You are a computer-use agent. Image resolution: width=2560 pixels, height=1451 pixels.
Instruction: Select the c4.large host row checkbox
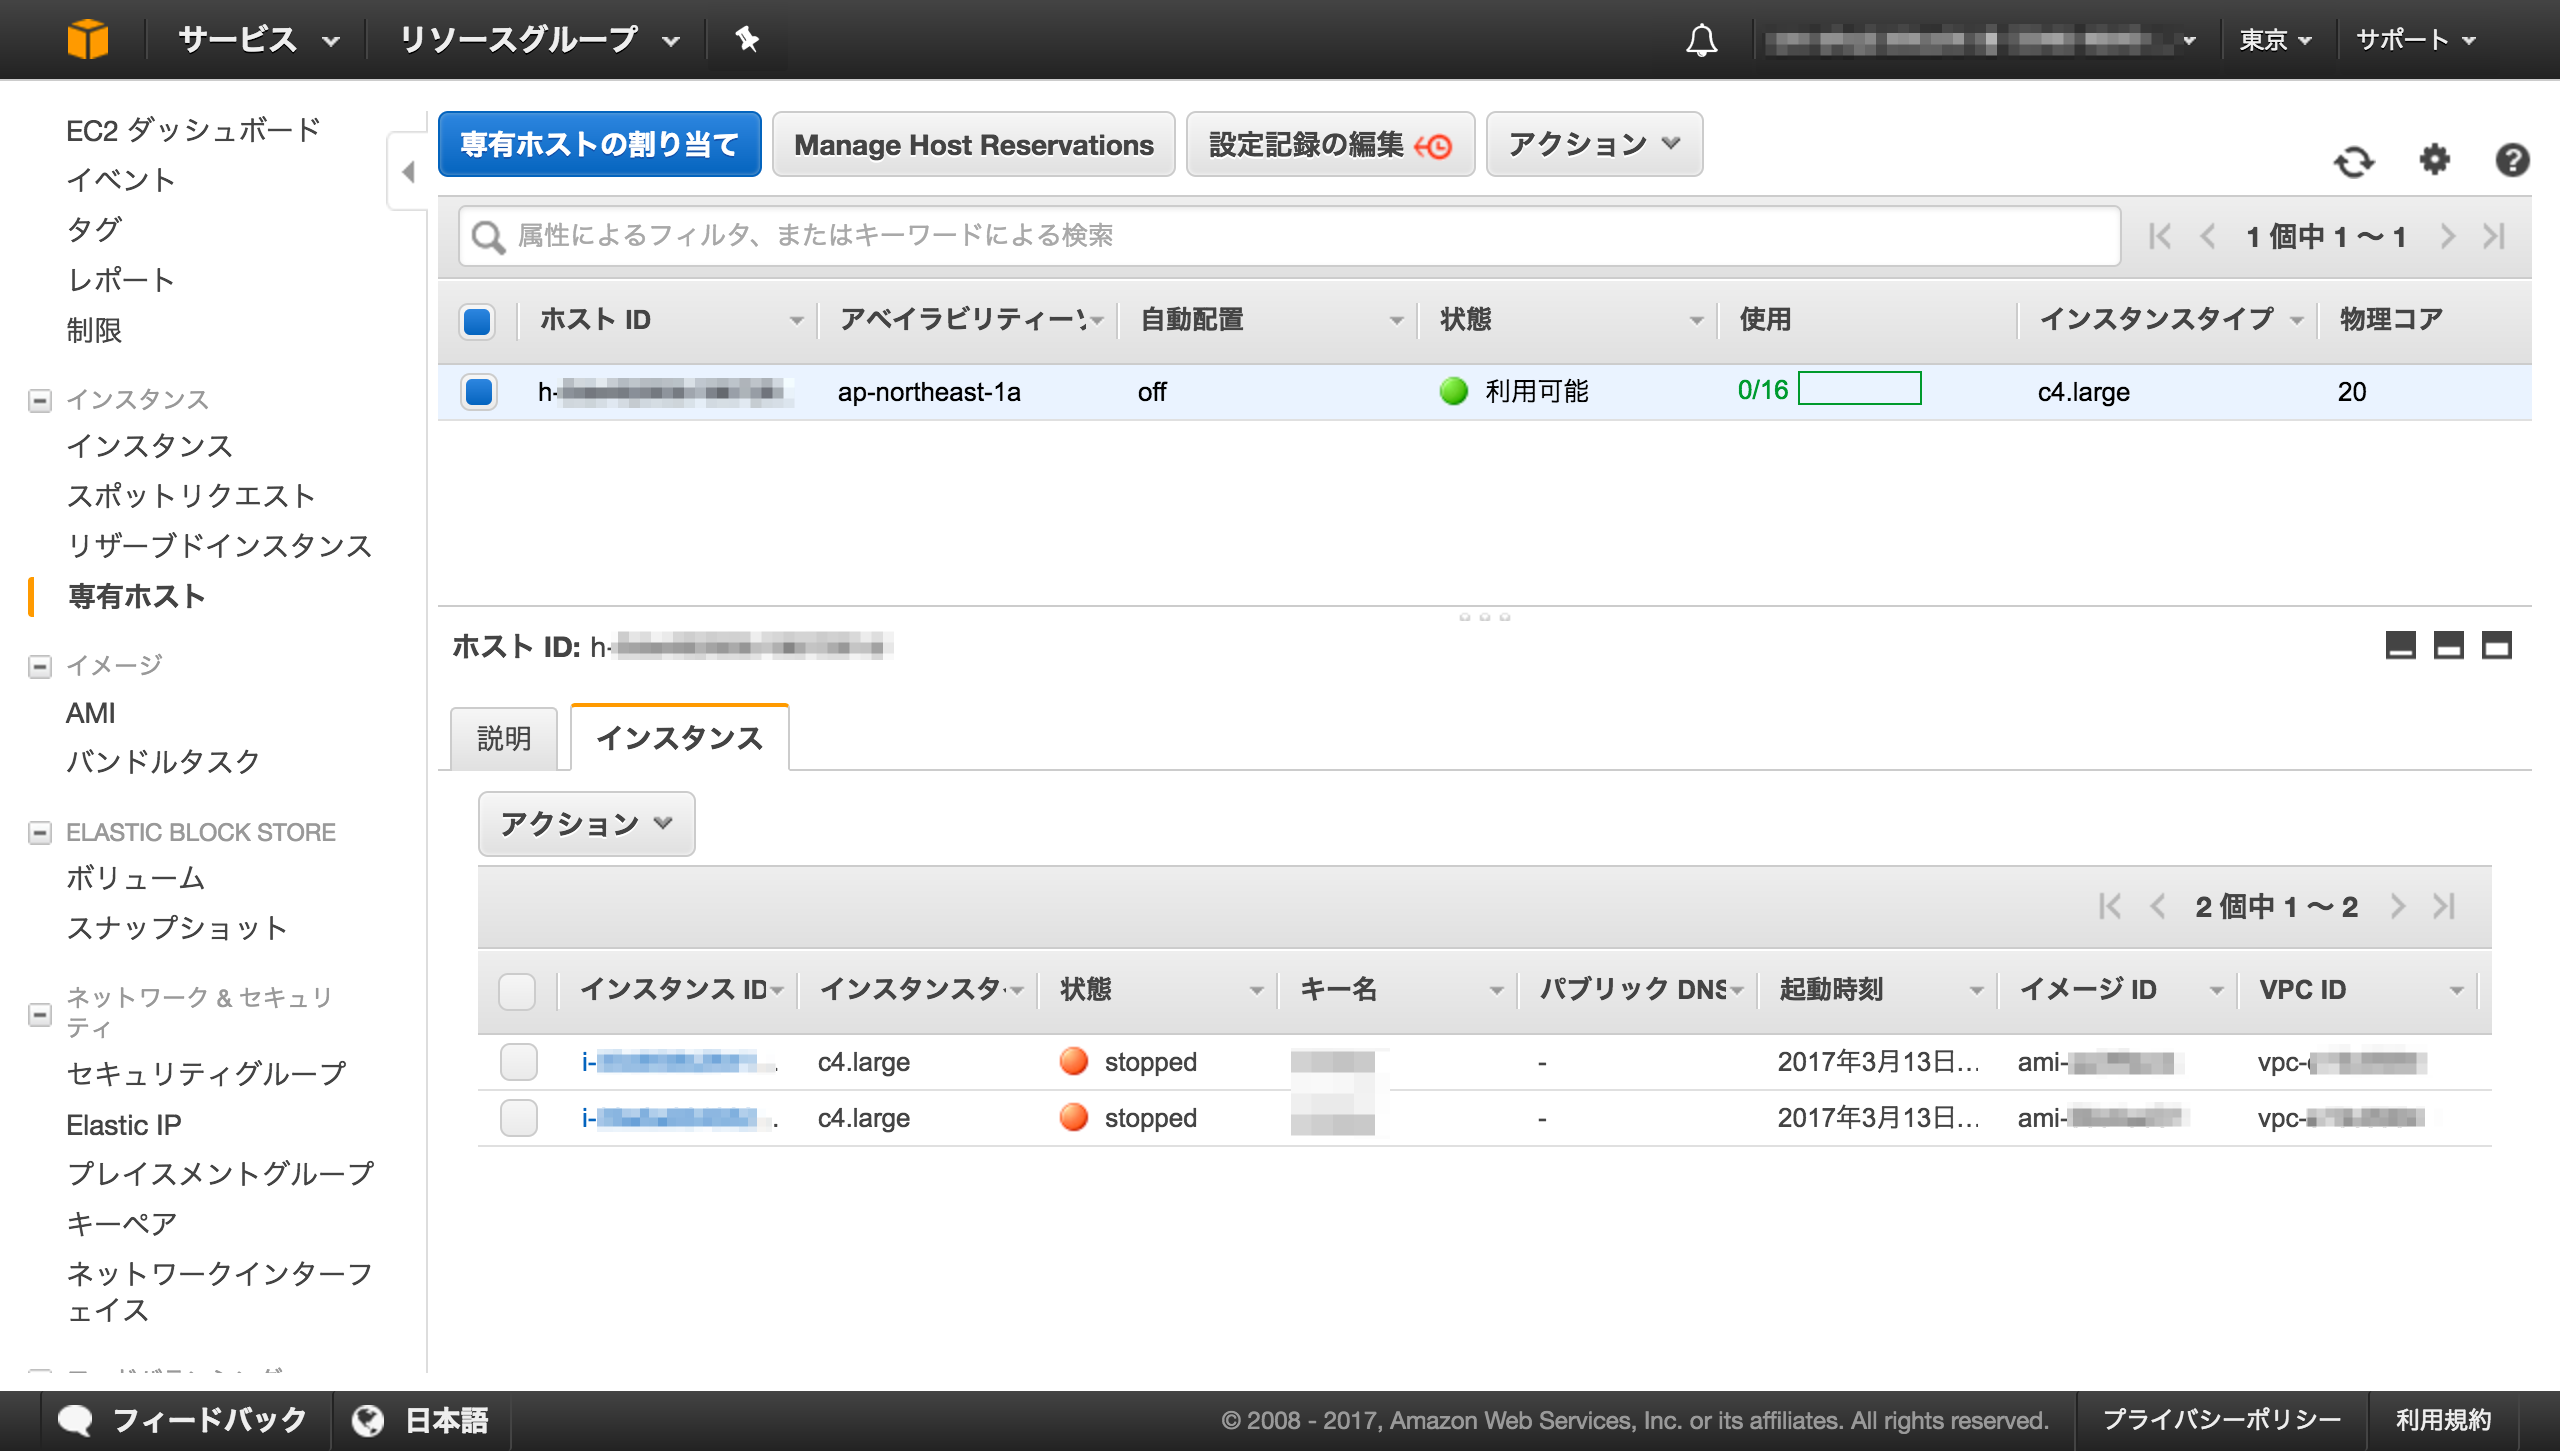click(x=477, y=392)
